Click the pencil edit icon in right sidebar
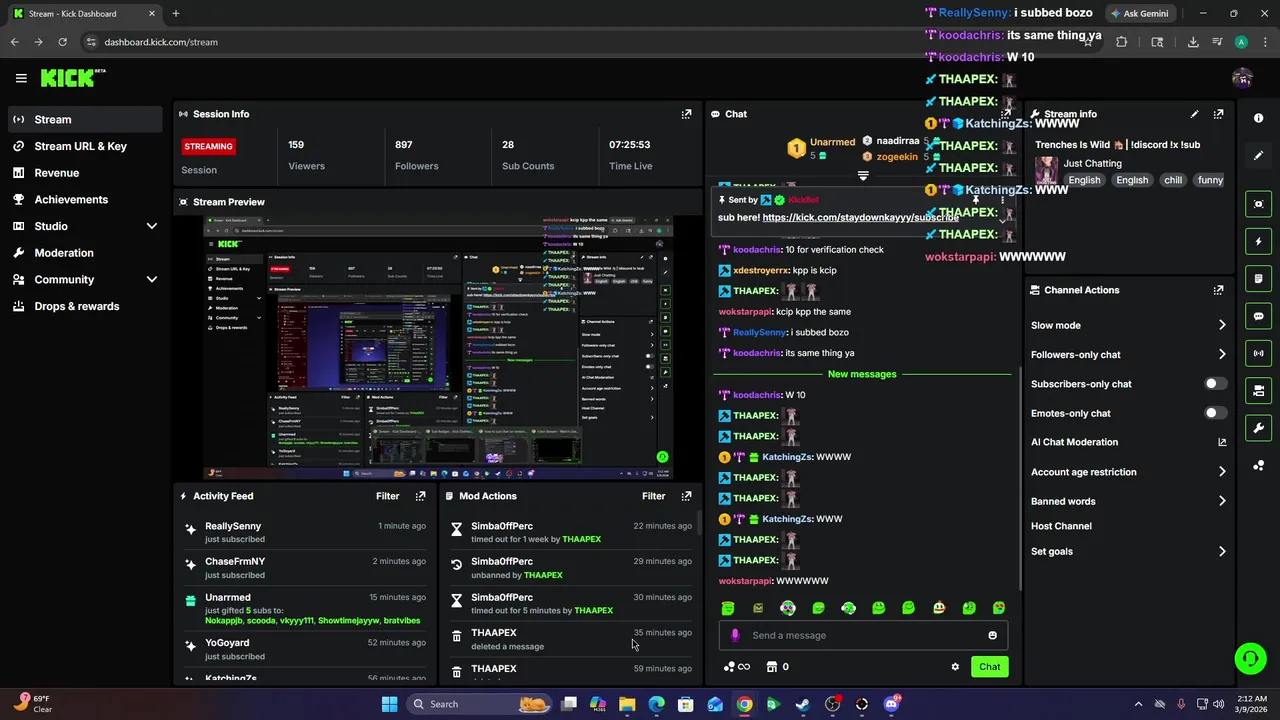Image resolution: width=1280 pixels, height=720 pixels. point(1258,156)
